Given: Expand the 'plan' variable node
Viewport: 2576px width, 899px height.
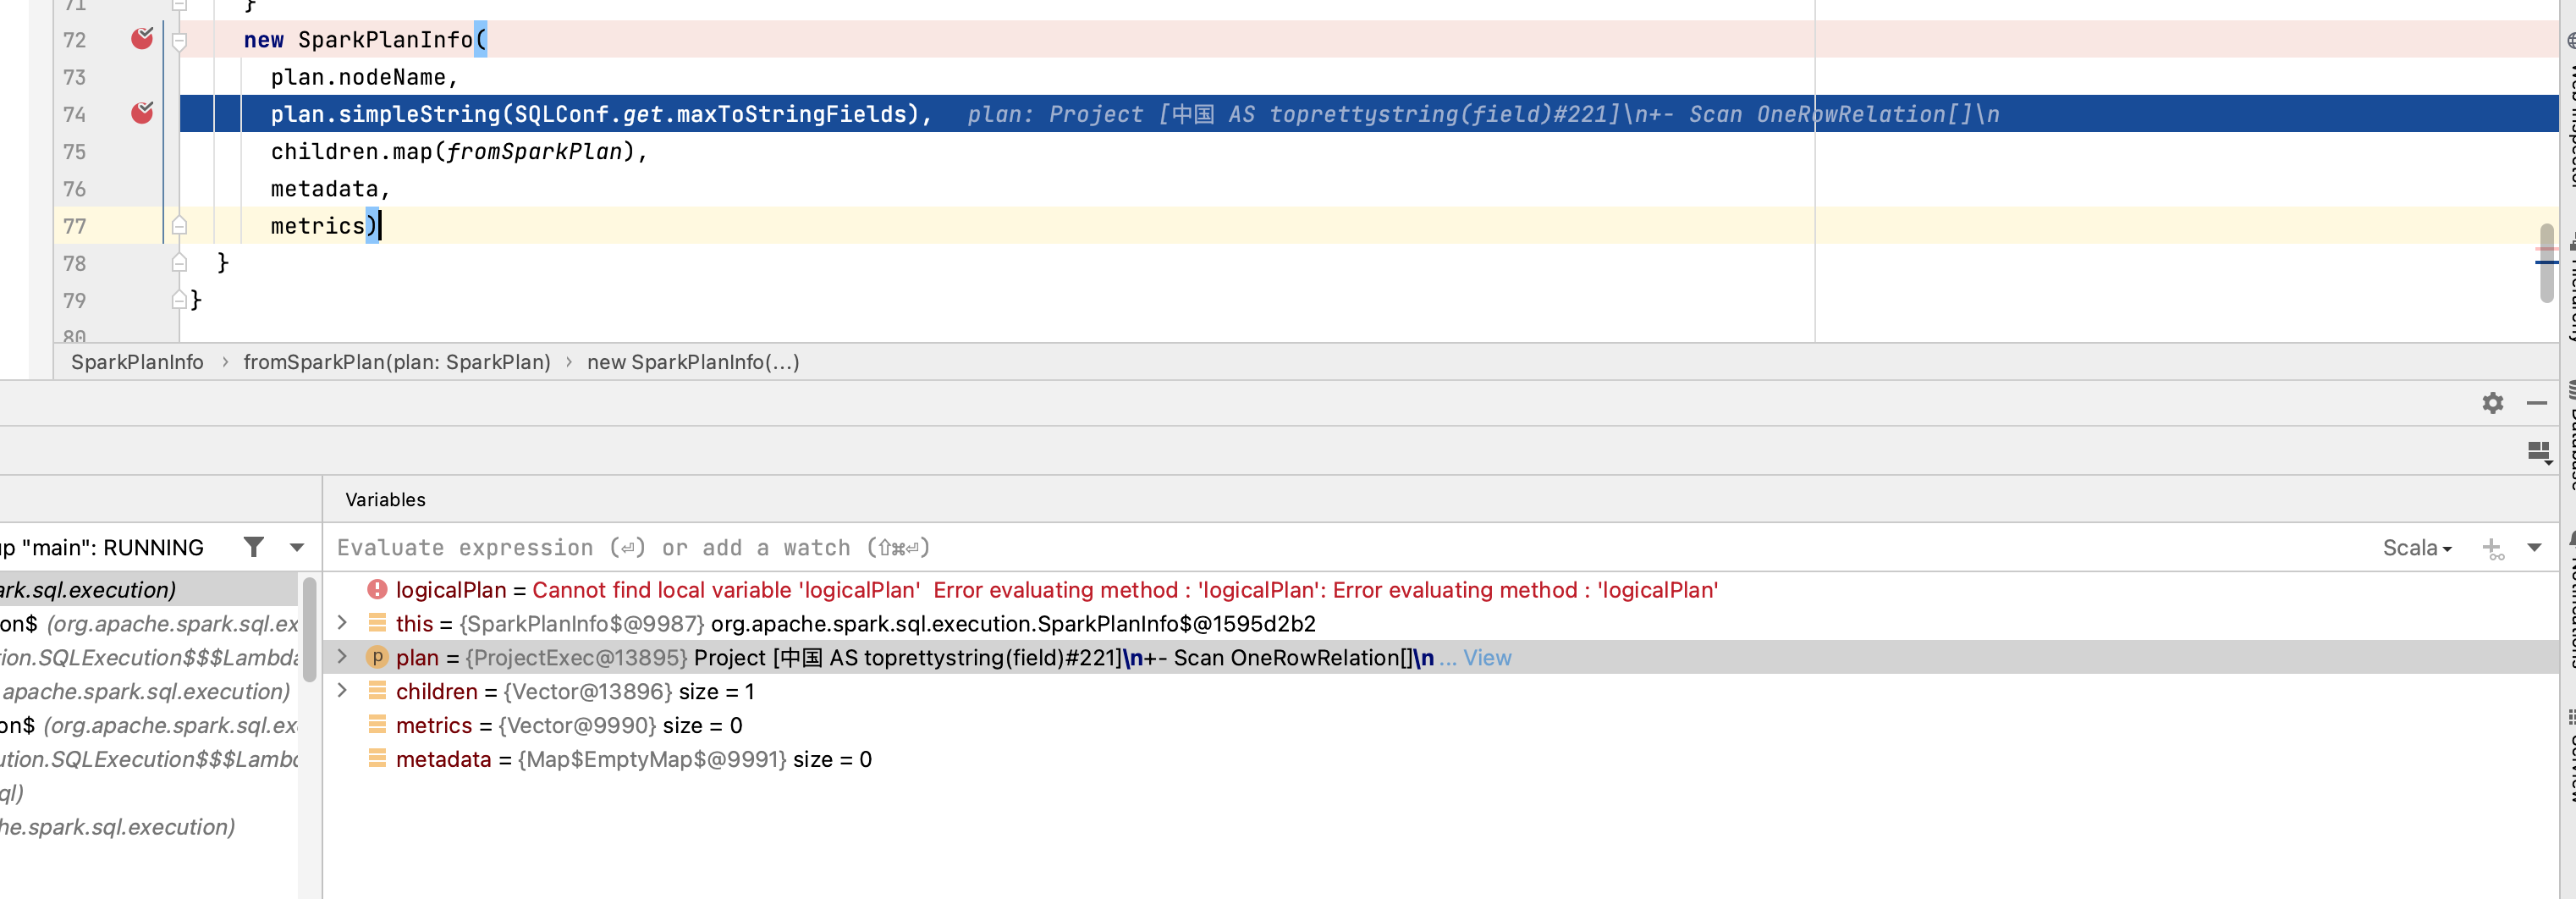Looking at the screenshot, I should 343,657.
